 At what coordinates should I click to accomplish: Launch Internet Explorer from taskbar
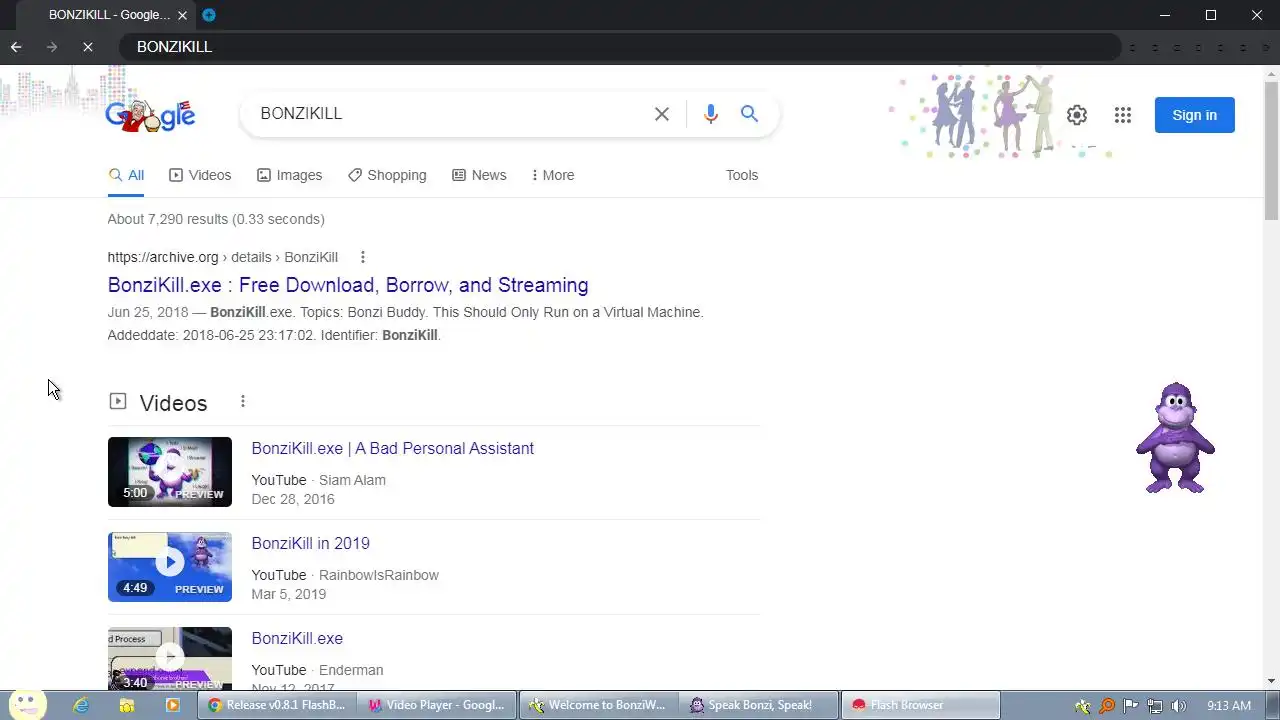pos(81,705)
